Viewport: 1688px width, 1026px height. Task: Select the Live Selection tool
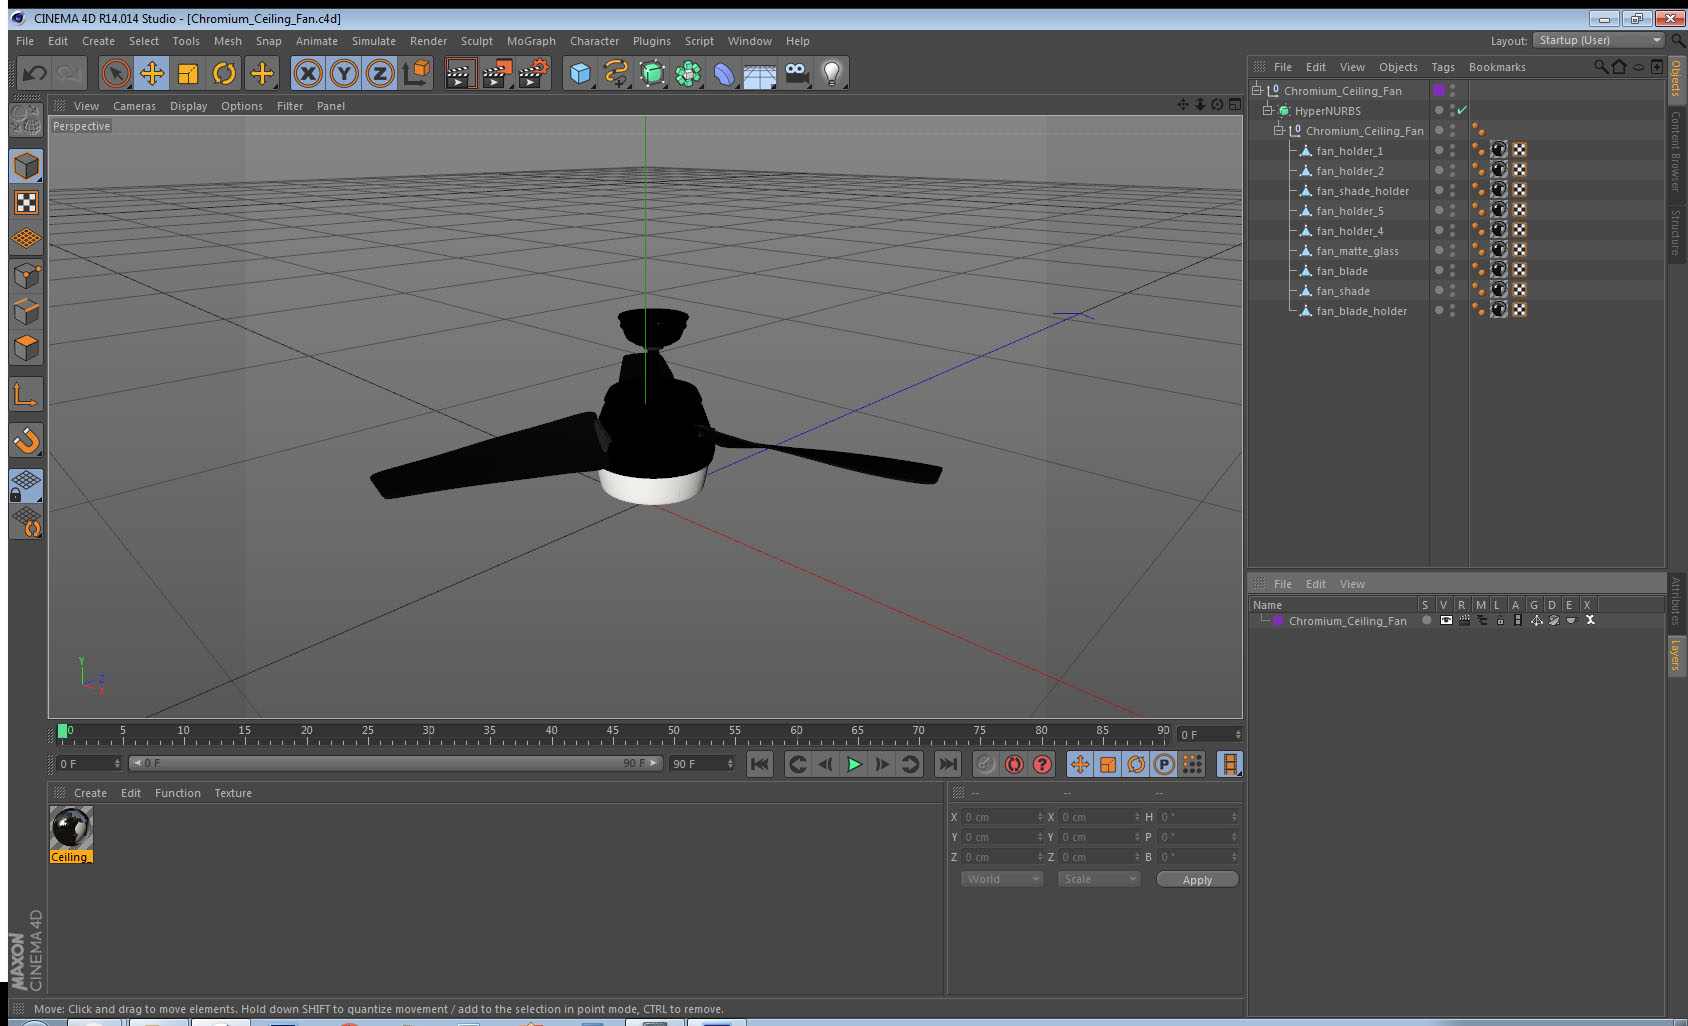116,73
